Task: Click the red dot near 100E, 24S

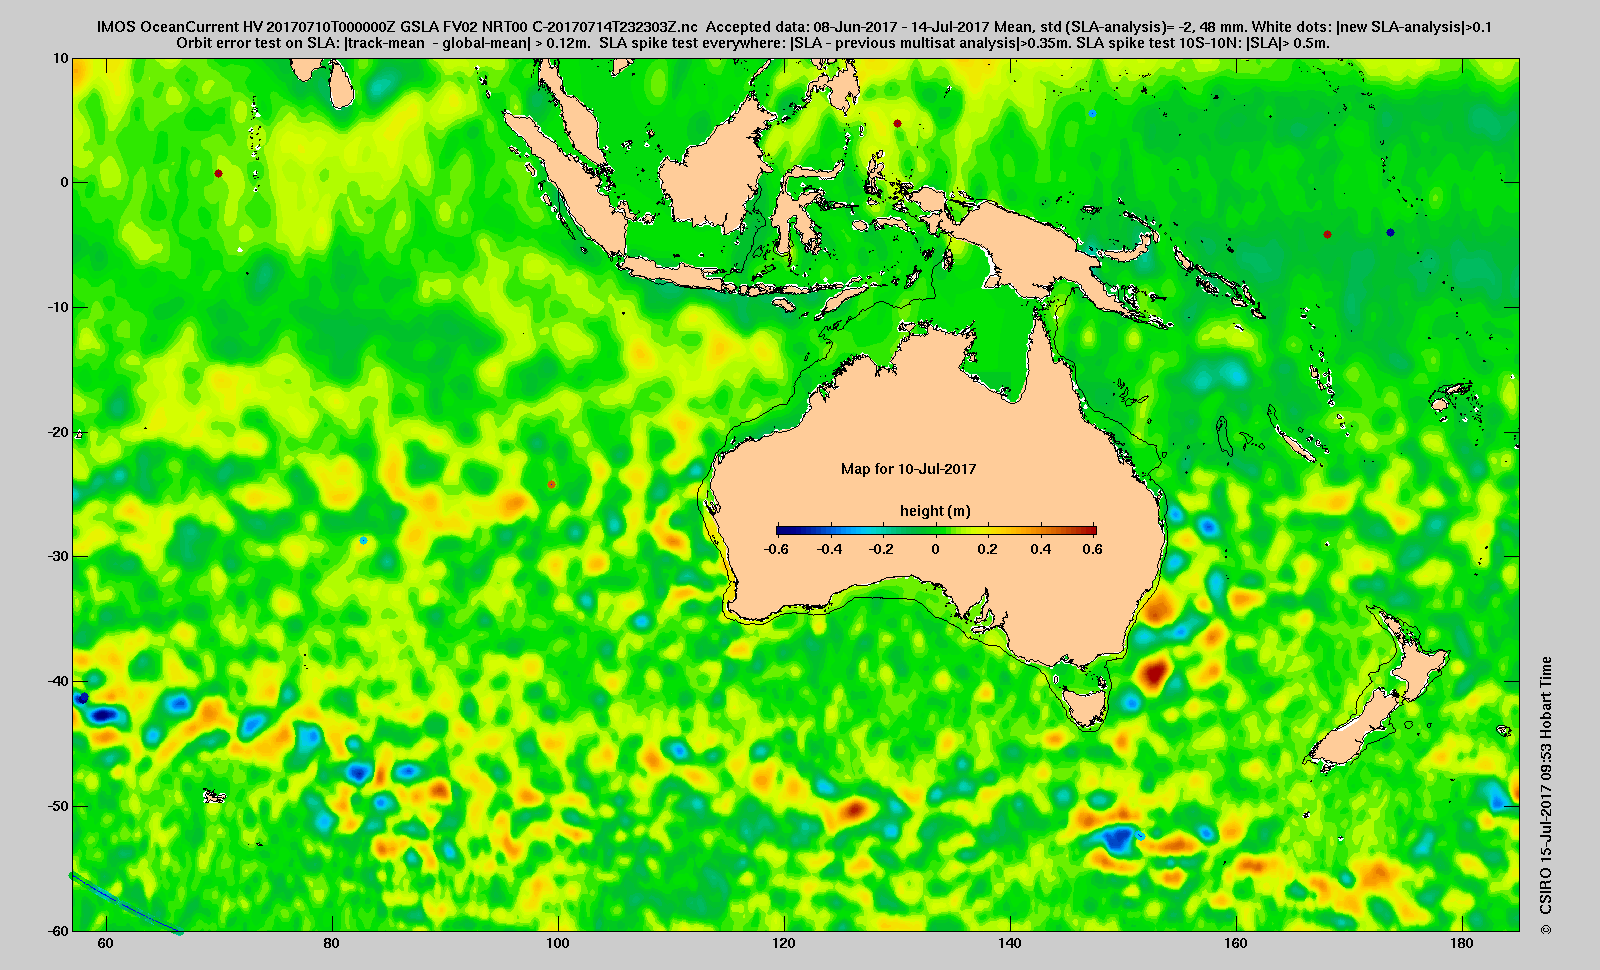Action: (551, 484)
